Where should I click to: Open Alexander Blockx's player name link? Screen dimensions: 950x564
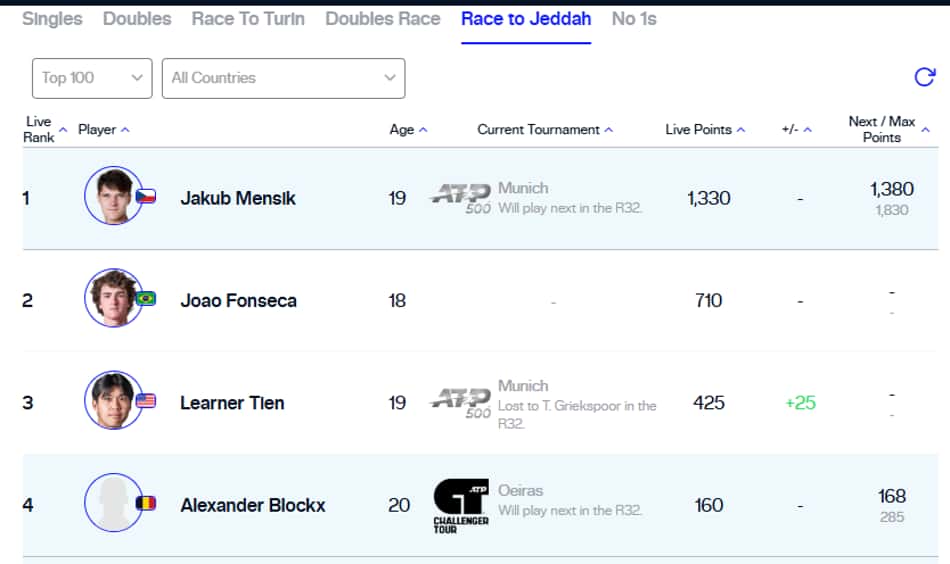tap(253, 505)
